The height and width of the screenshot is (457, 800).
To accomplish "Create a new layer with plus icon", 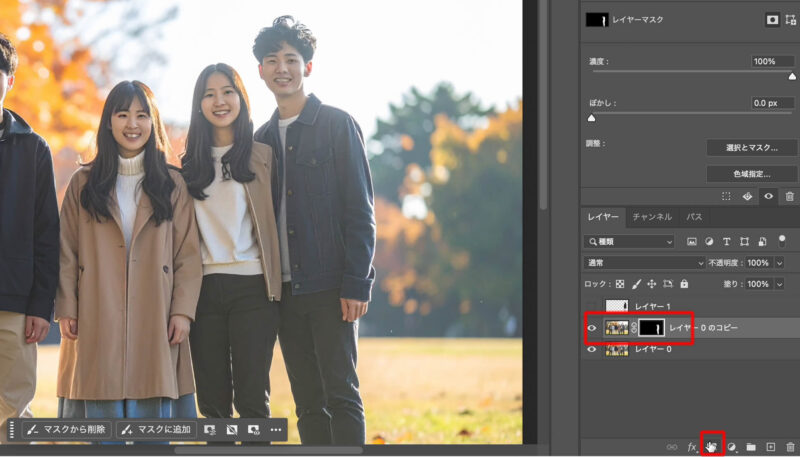I will click(x=771, y=447).
